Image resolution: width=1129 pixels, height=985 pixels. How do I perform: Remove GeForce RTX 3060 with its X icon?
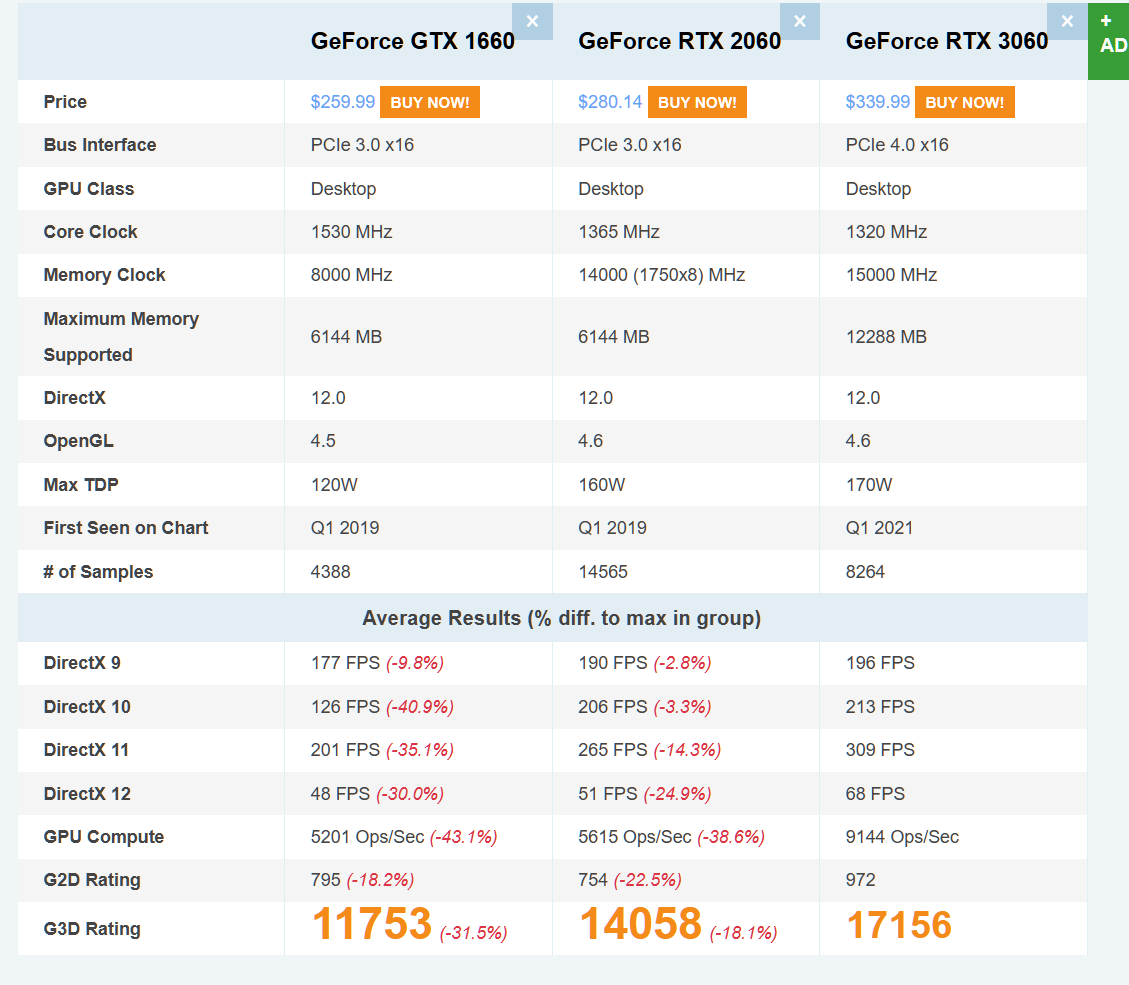(x=1067, y=22)
